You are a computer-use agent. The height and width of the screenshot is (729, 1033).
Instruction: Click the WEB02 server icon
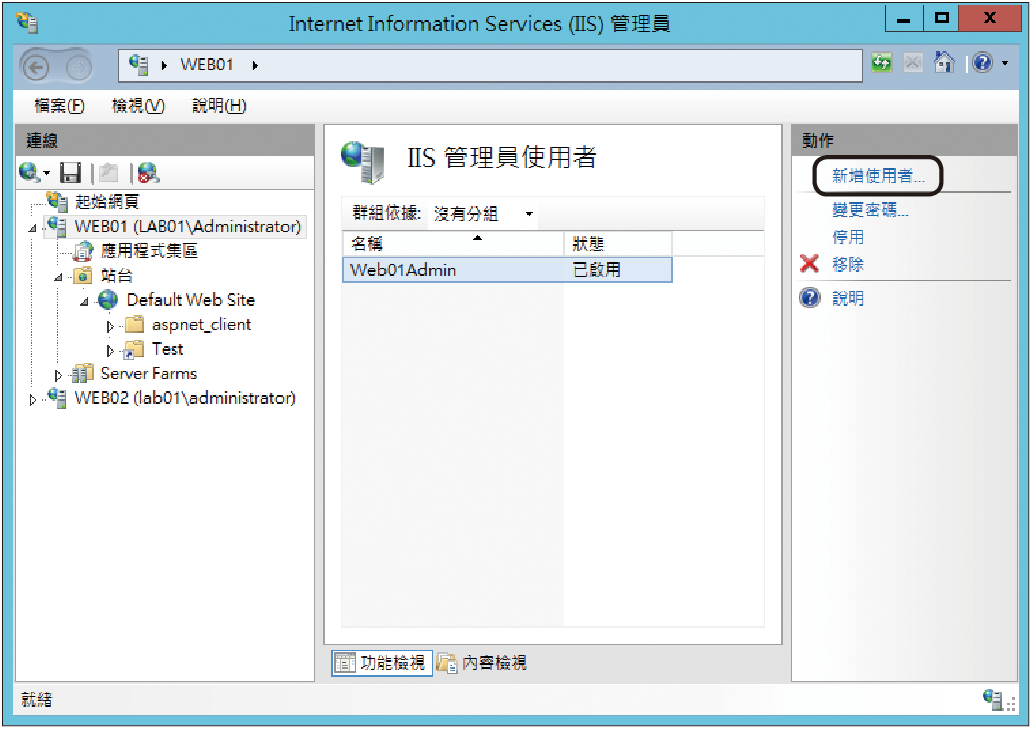click(x=57, y=398)
